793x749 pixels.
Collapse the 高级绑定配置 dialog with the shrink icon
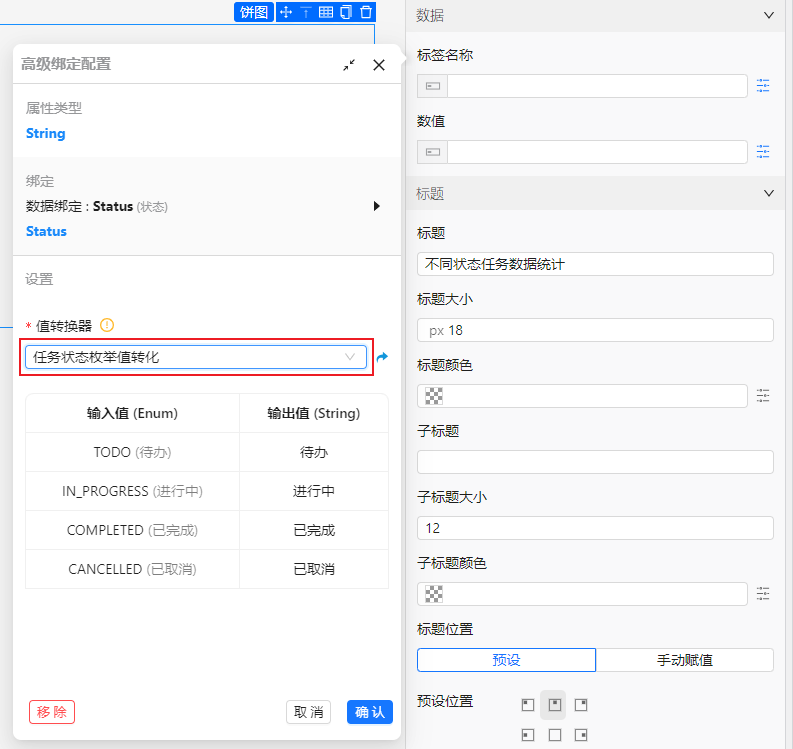click(x=349, y=65)
